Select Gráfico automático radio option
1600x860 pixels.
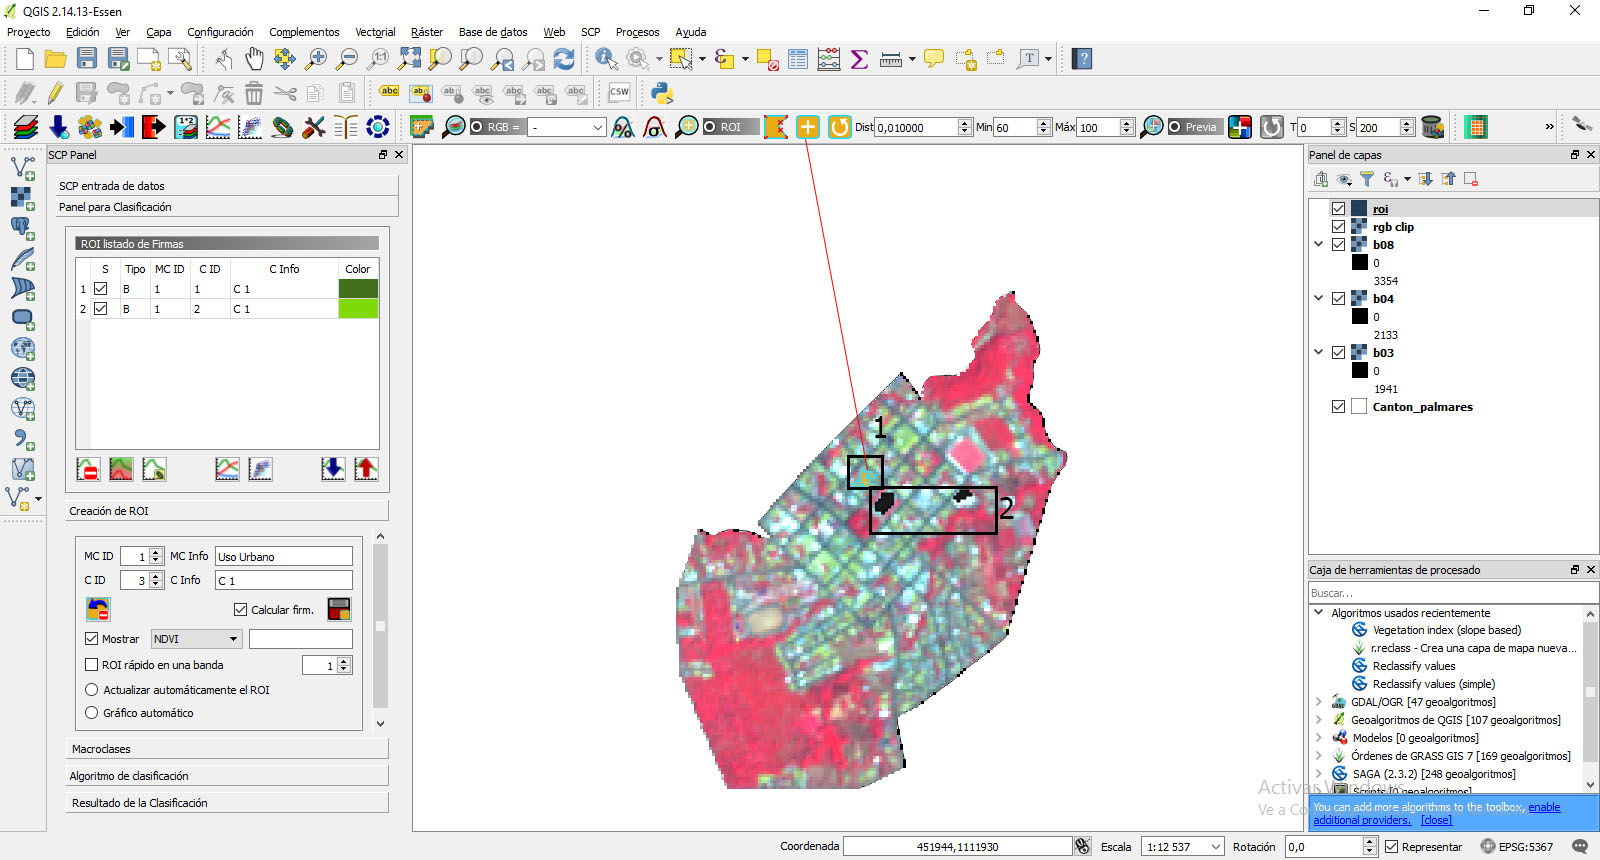[x=92, y=712]
